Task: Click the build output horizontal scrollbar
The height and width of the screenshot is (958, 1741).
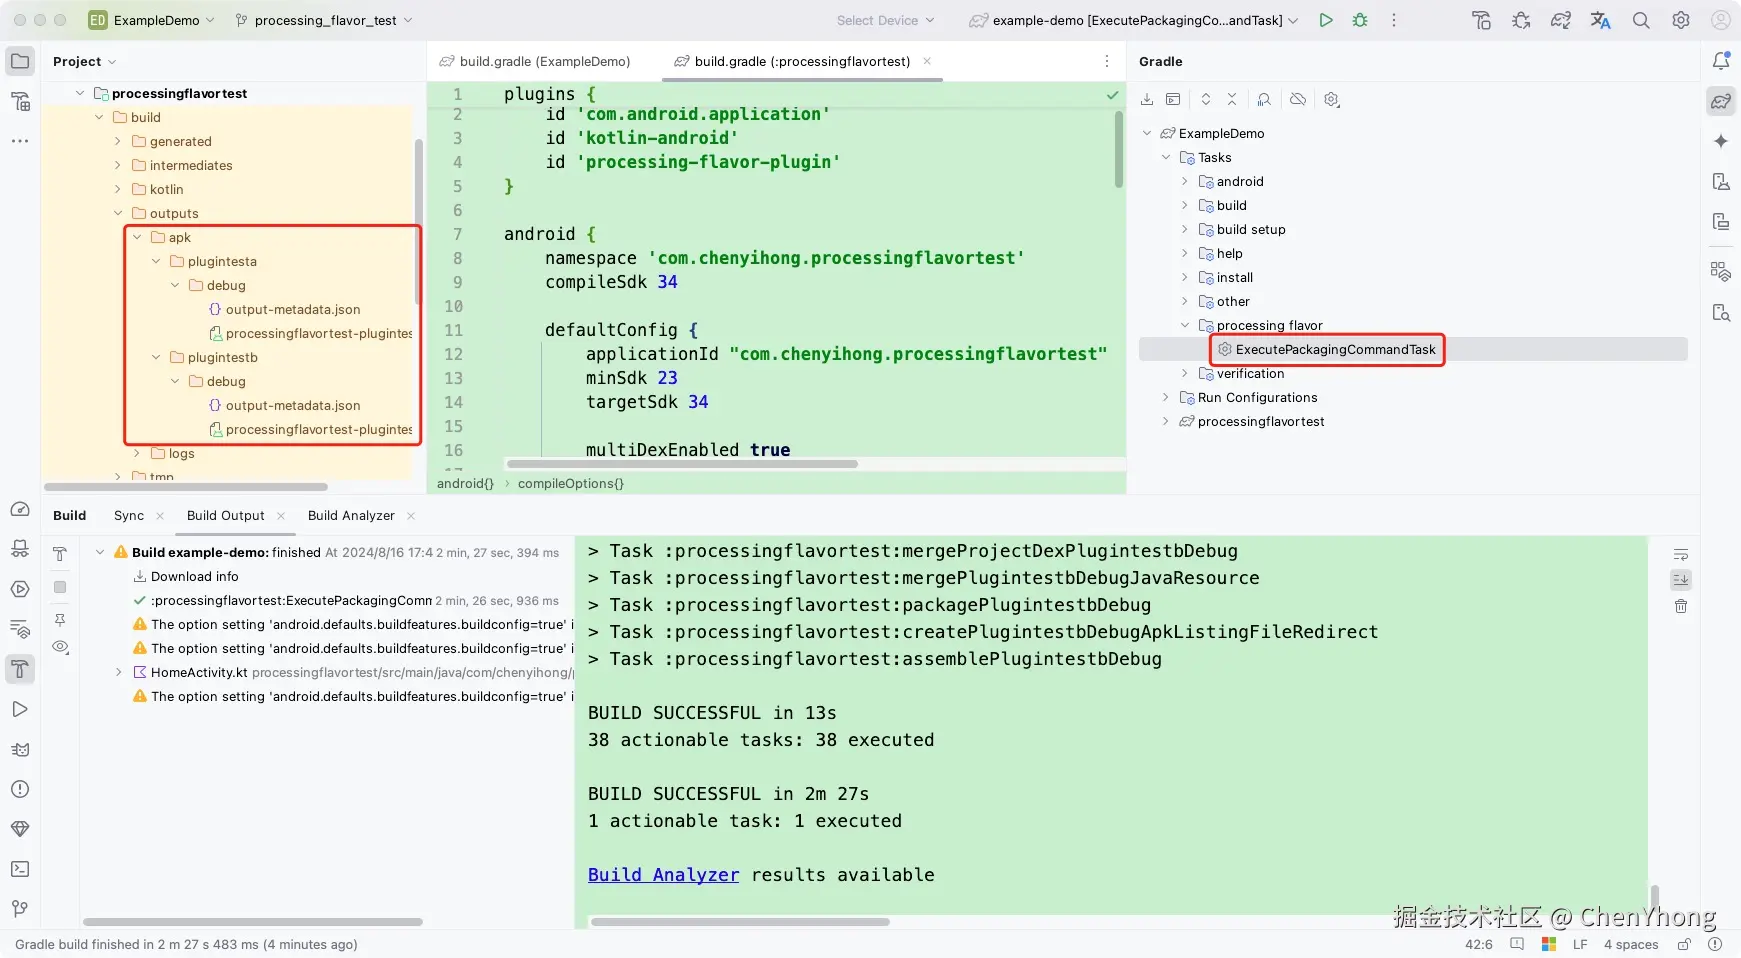Action: [740, 922]
